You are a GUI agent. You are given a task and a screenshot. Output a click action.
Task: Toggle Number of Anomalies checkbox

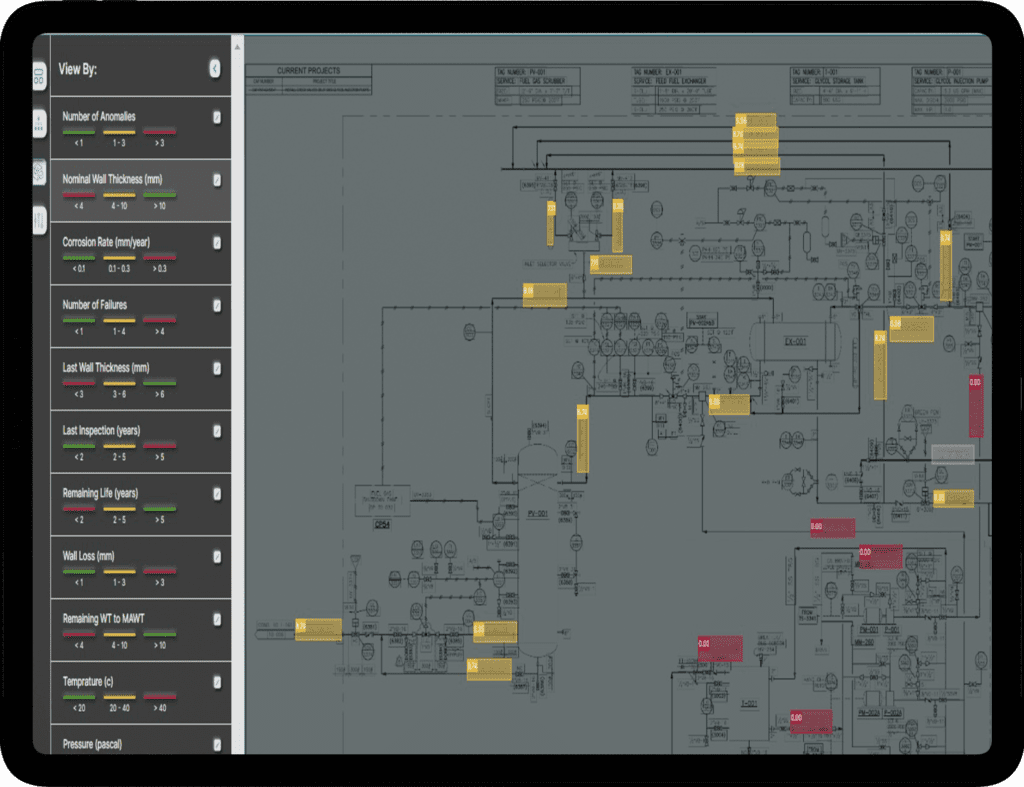click(217, 117)
